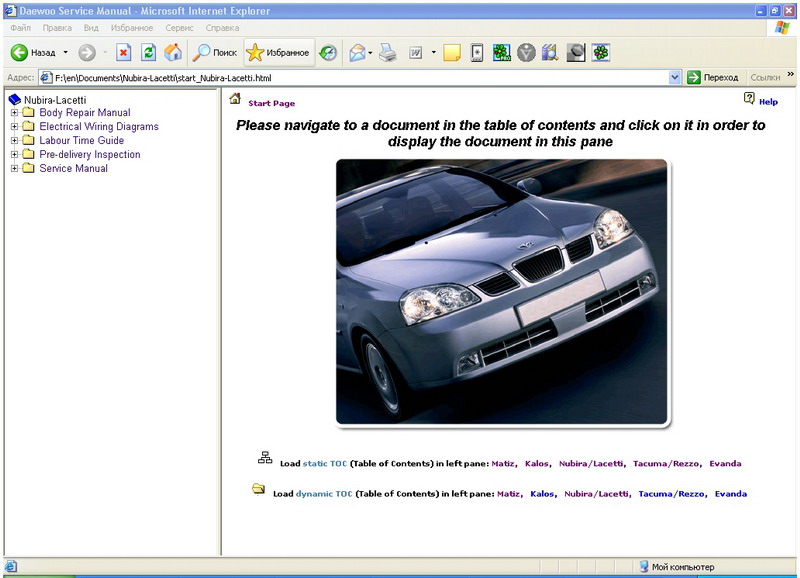This screenshot has width=800, height=578.
Task: Open the History clock icon
Action: point(328,53)
